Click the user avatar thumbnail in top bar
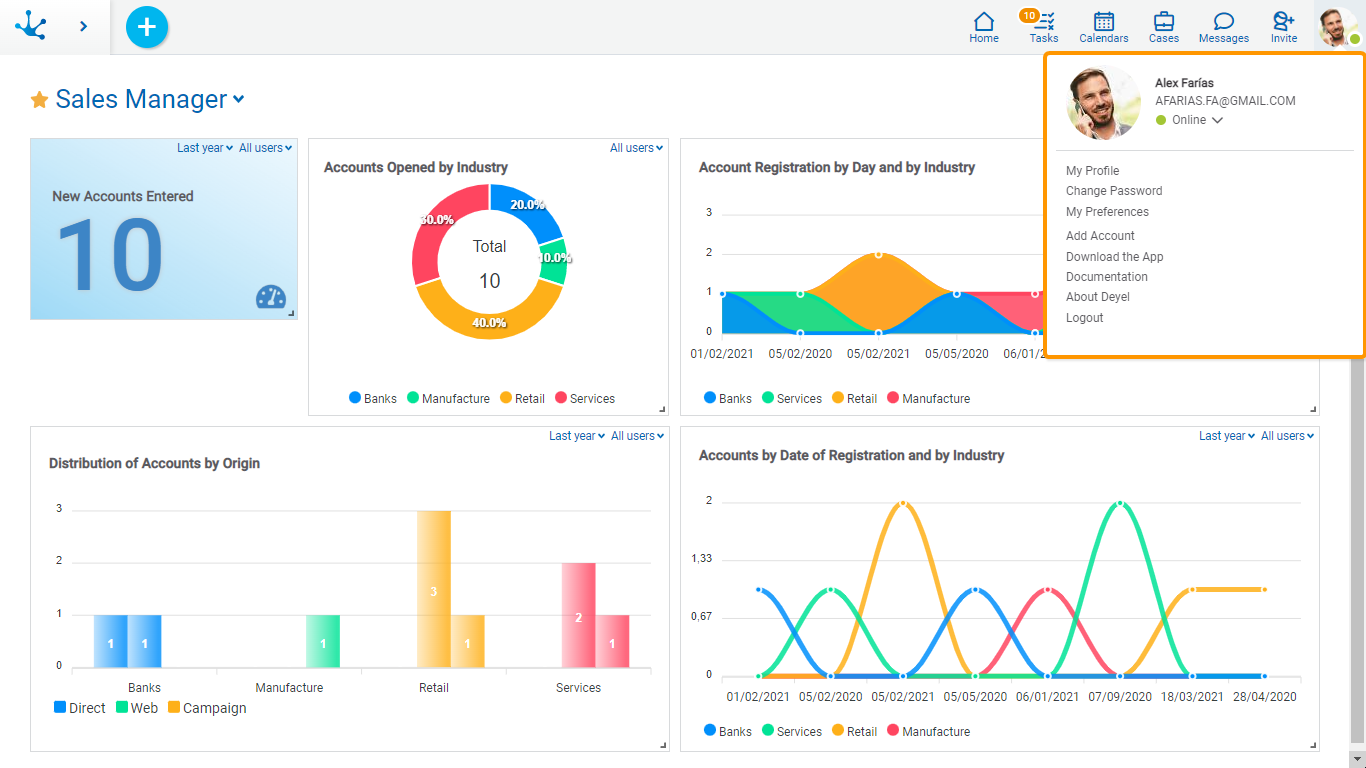 point(1337,27)
